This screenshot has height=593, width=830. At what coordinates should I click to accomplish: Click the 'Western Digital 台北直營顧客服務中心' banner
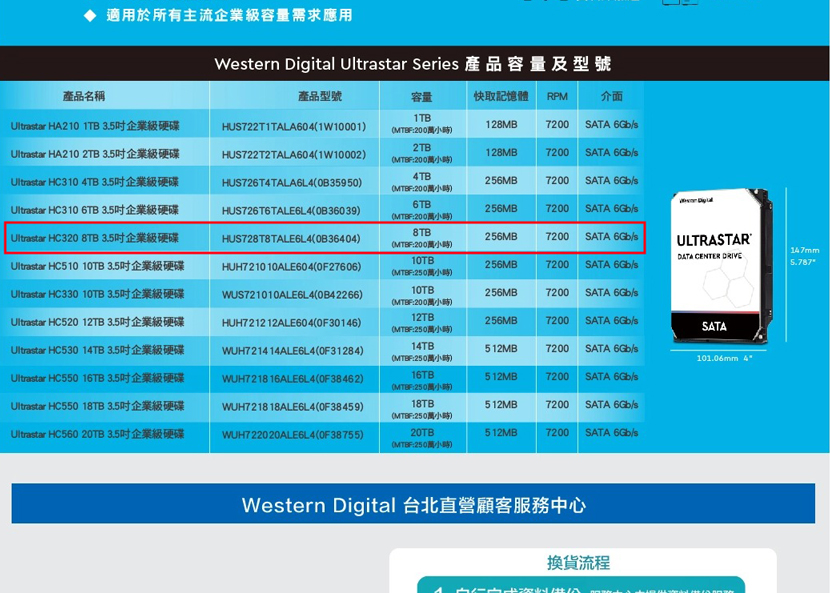[413, 504]
